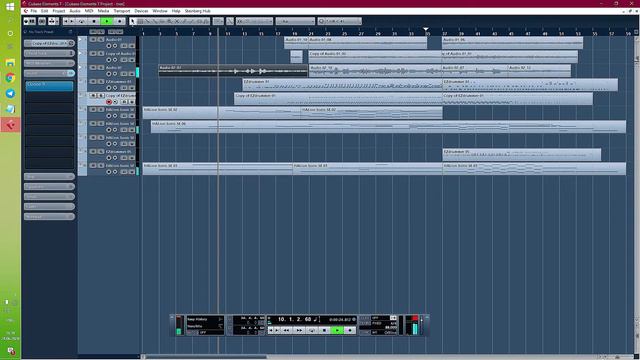Open the MIDI menu
The width and height of the screenshot is (640, 360).
(x=89, y=11)
